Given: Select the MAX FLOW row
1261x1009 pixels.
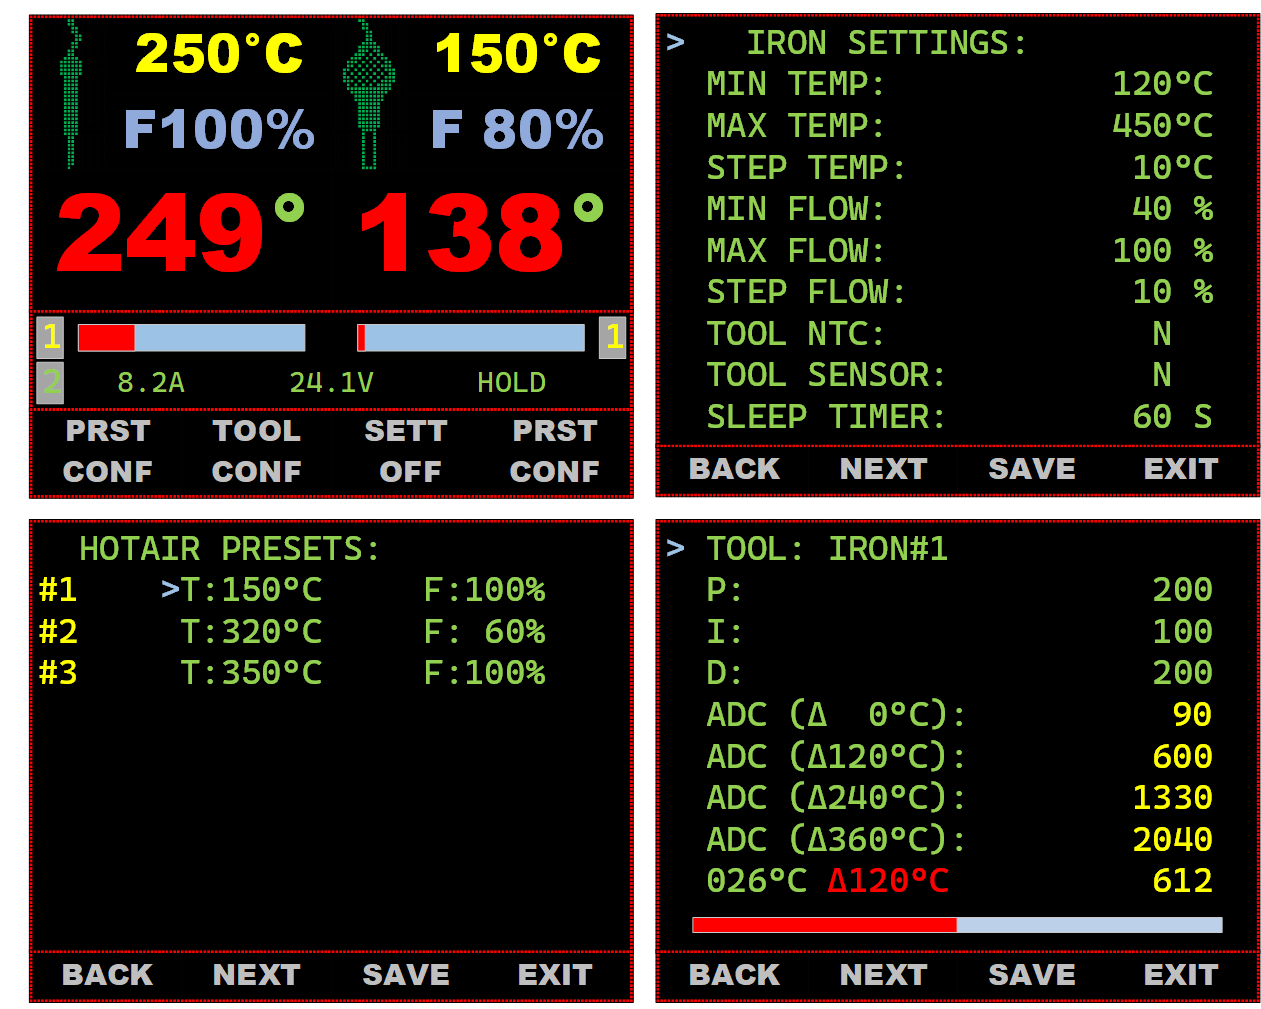Looking at the screenshot, I should point(959,251).
